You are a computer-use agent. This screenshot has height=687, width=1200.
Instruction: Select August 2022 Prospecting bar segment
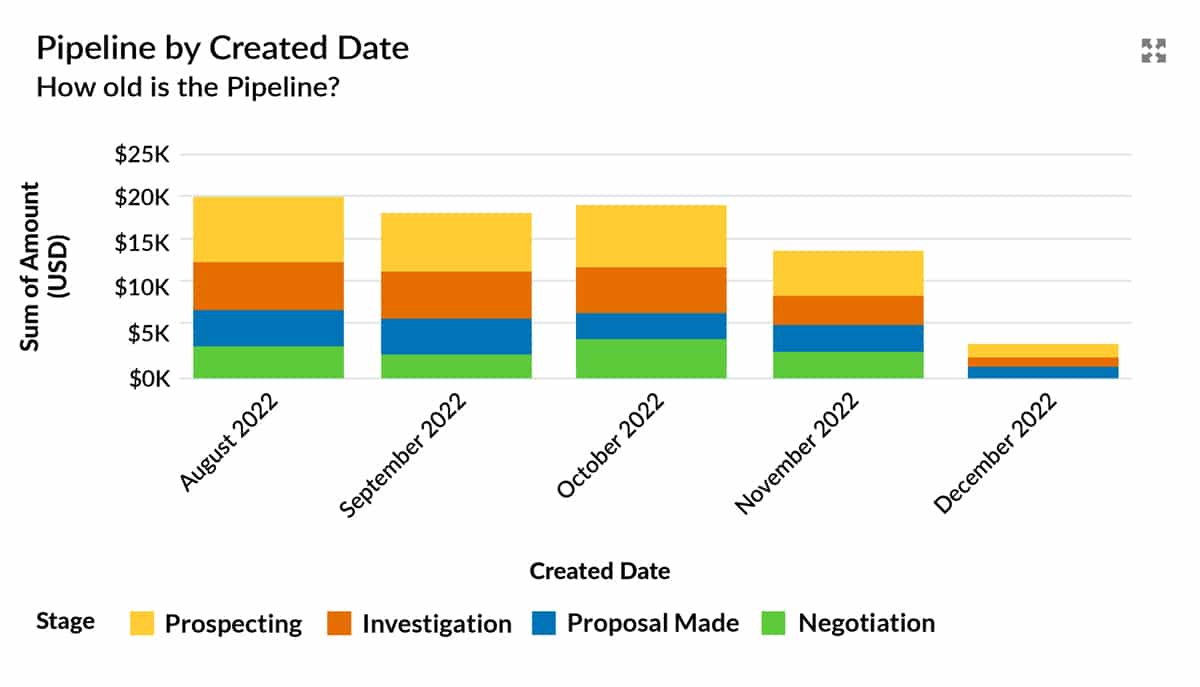point(268,229)
